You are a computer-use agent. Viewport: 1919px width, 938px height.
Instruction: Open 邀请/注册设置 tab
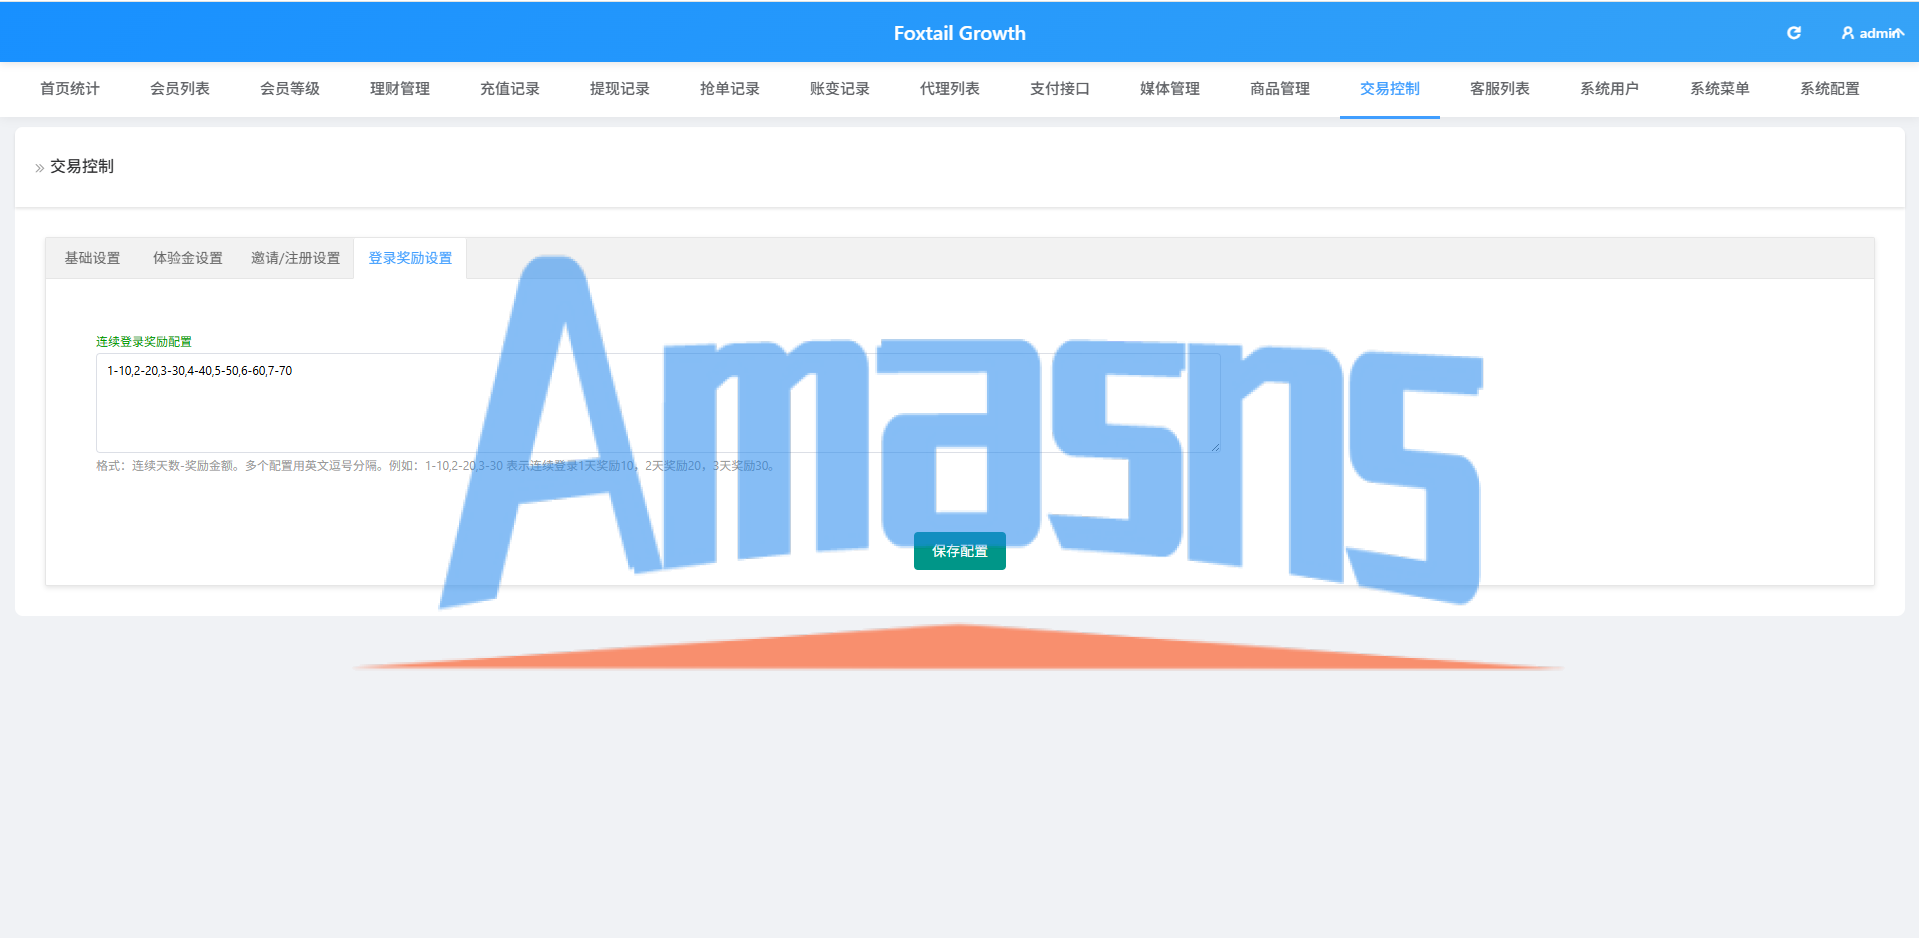(x=295, y=258)
